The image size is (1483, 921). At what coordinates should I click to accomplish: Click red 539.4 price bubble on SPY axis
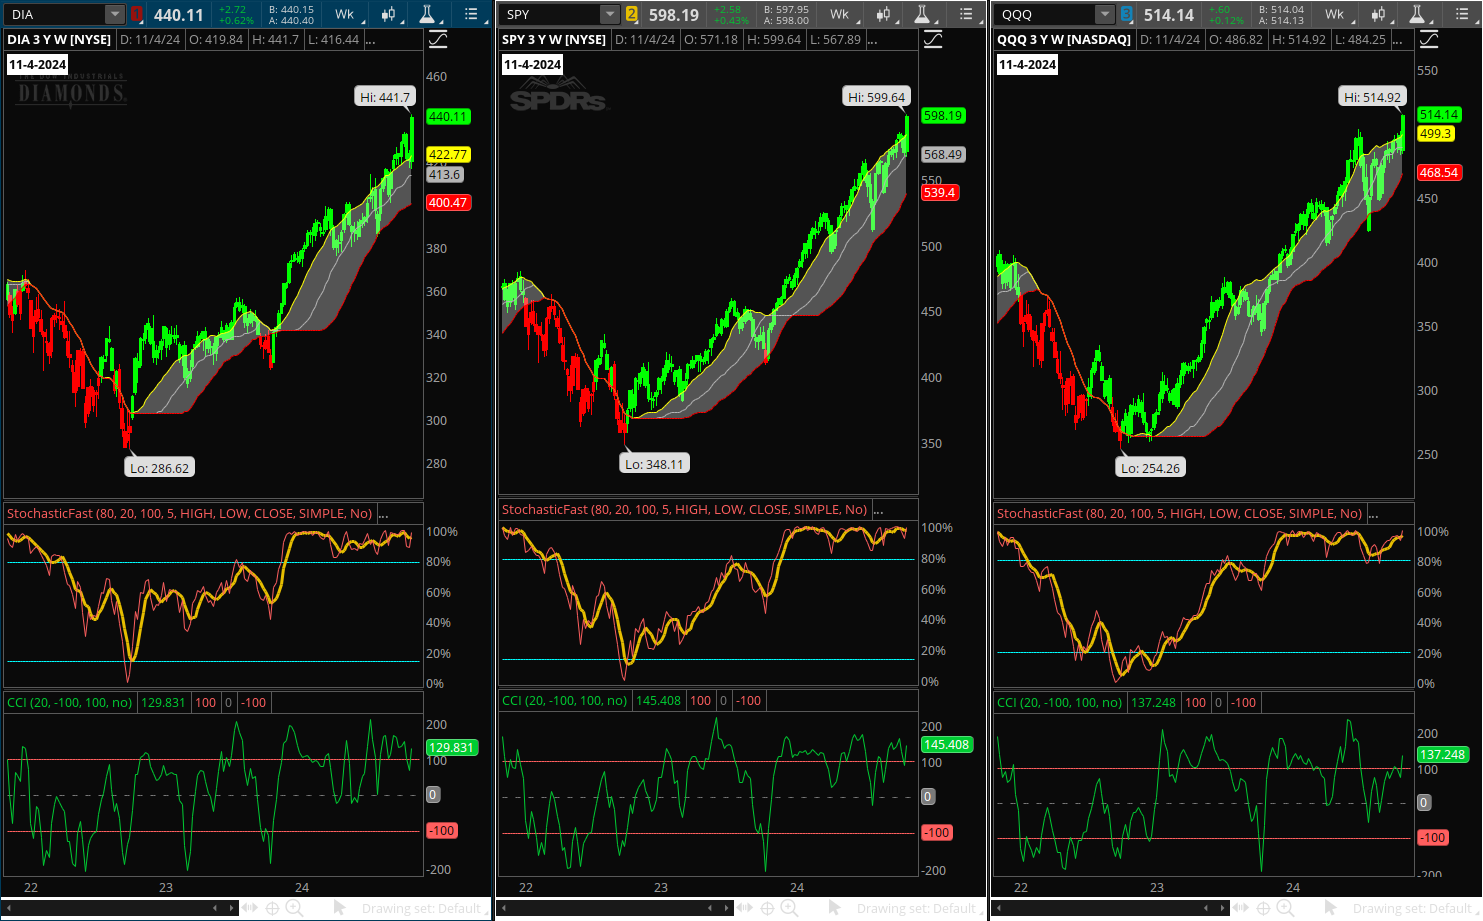pos(940,192)
